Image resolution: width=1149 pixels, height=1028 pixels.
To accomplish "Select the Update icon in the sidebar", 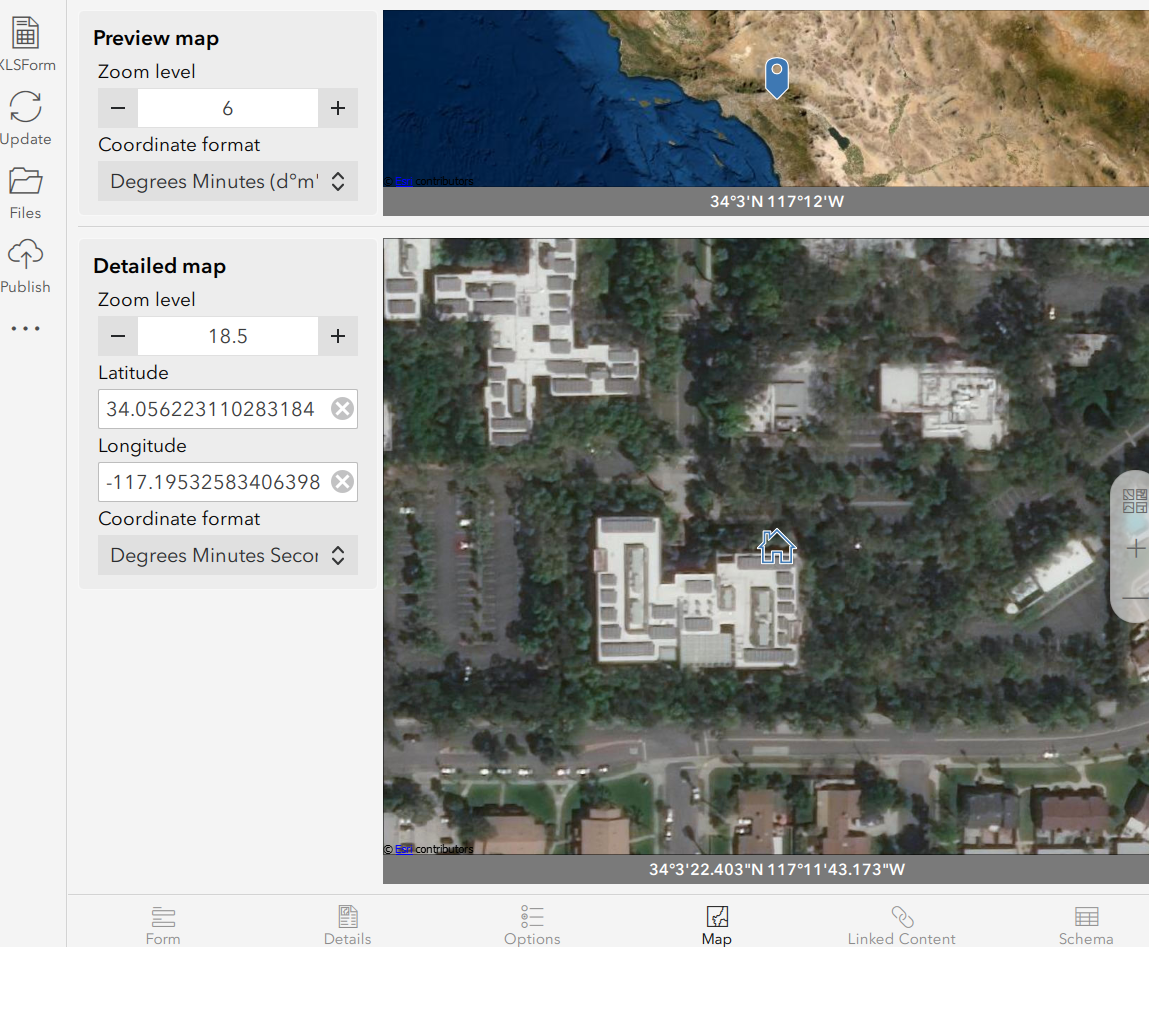I will [26, 105].
